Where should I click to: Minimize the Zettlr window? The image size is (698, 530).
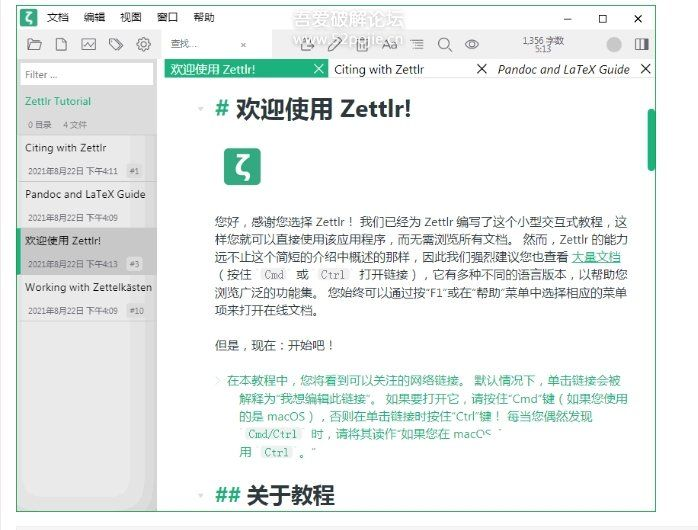click(x=568, y=19)
